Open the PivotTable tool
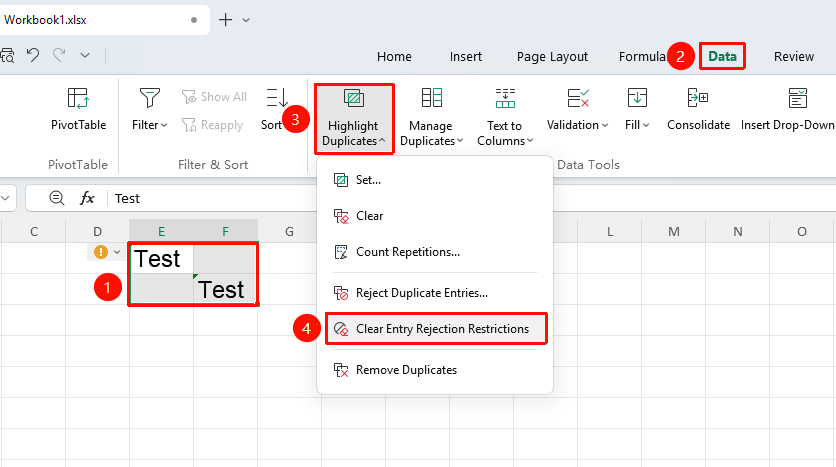The width and height of the screenshot is (836, 467). [78, 109]
